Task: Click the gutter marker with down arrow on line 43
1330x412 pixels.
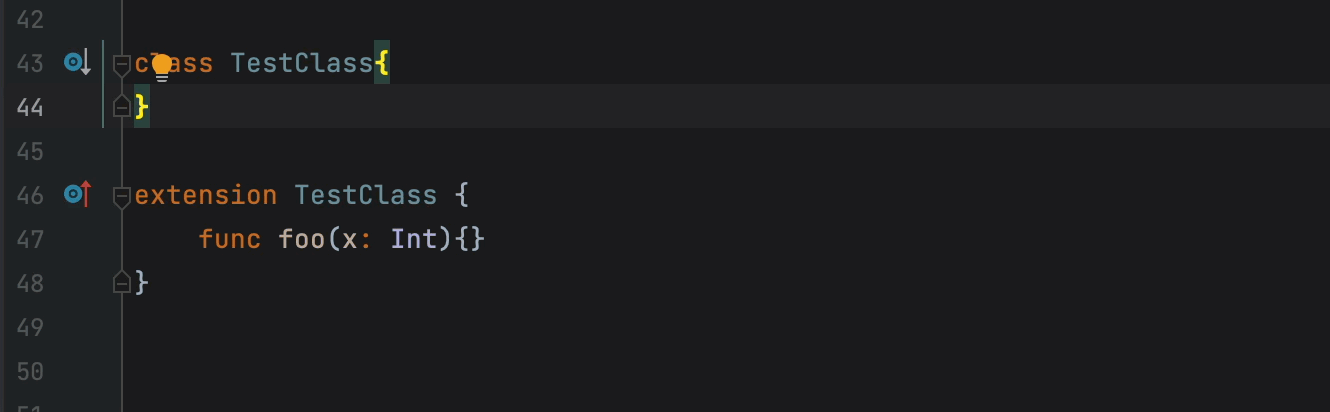Action: (78, 63)
